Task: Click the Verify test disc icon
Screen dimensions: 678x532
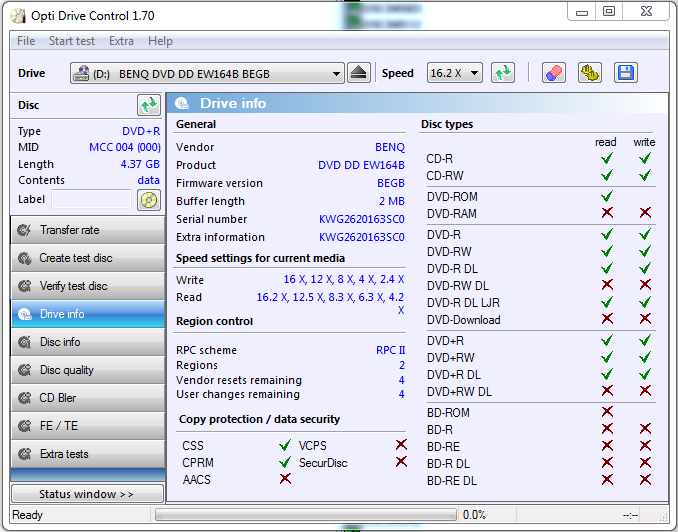Action: coord(24,286)
